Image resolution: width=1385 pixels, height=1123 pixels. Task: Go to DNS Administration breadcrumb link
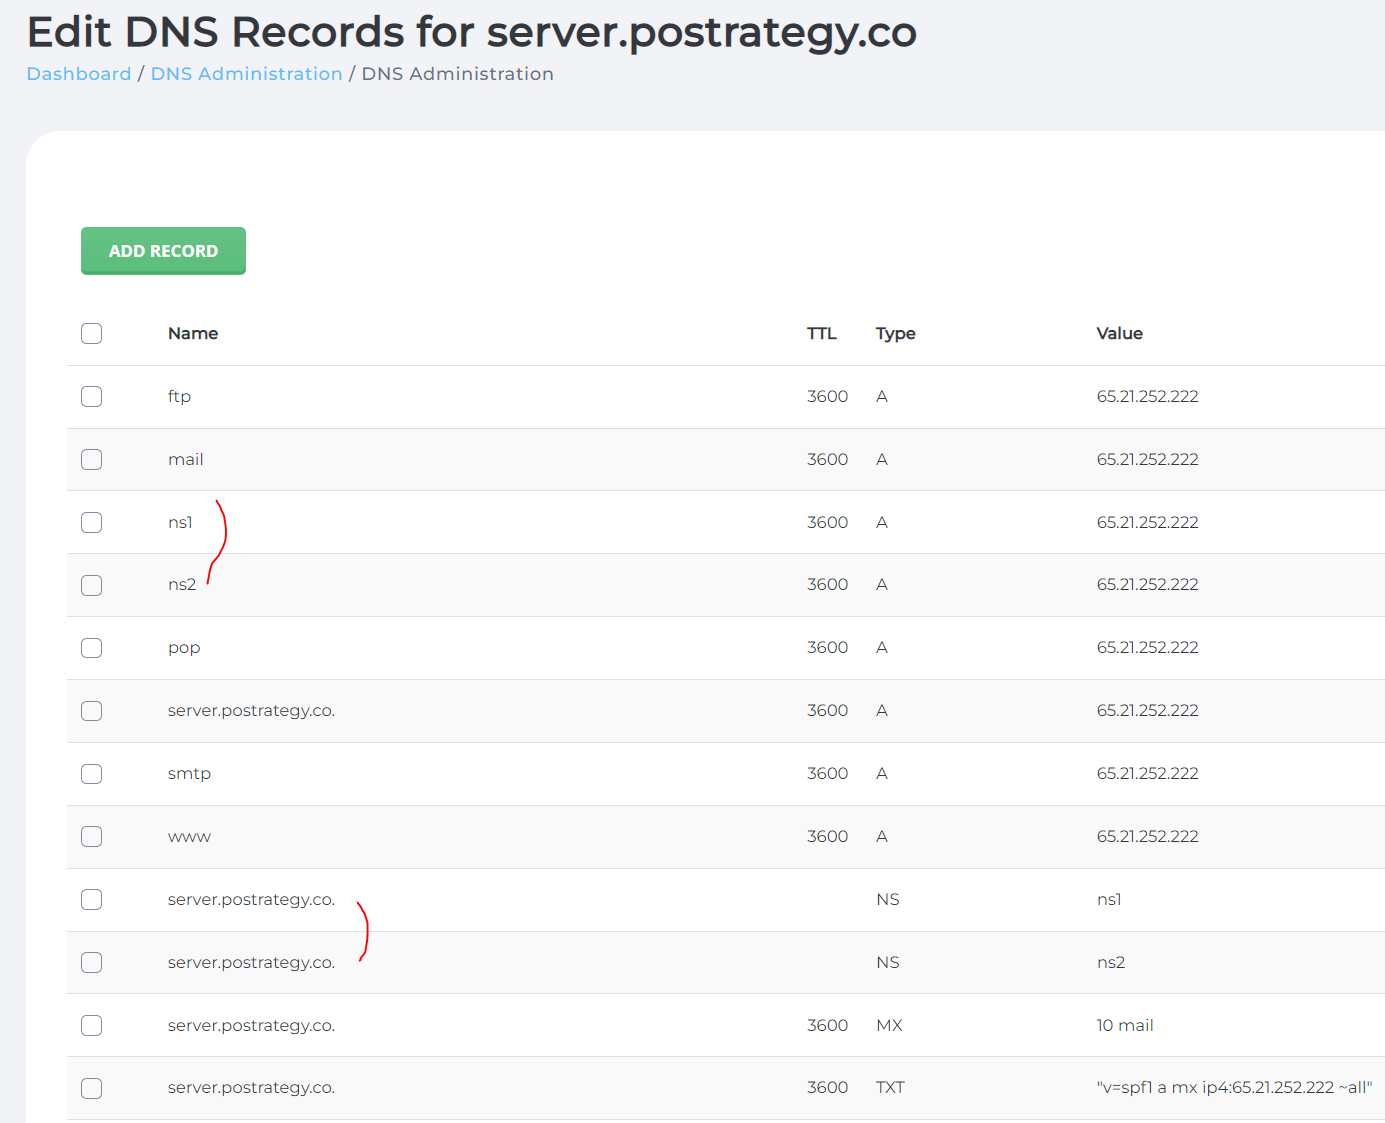(247, 74)
